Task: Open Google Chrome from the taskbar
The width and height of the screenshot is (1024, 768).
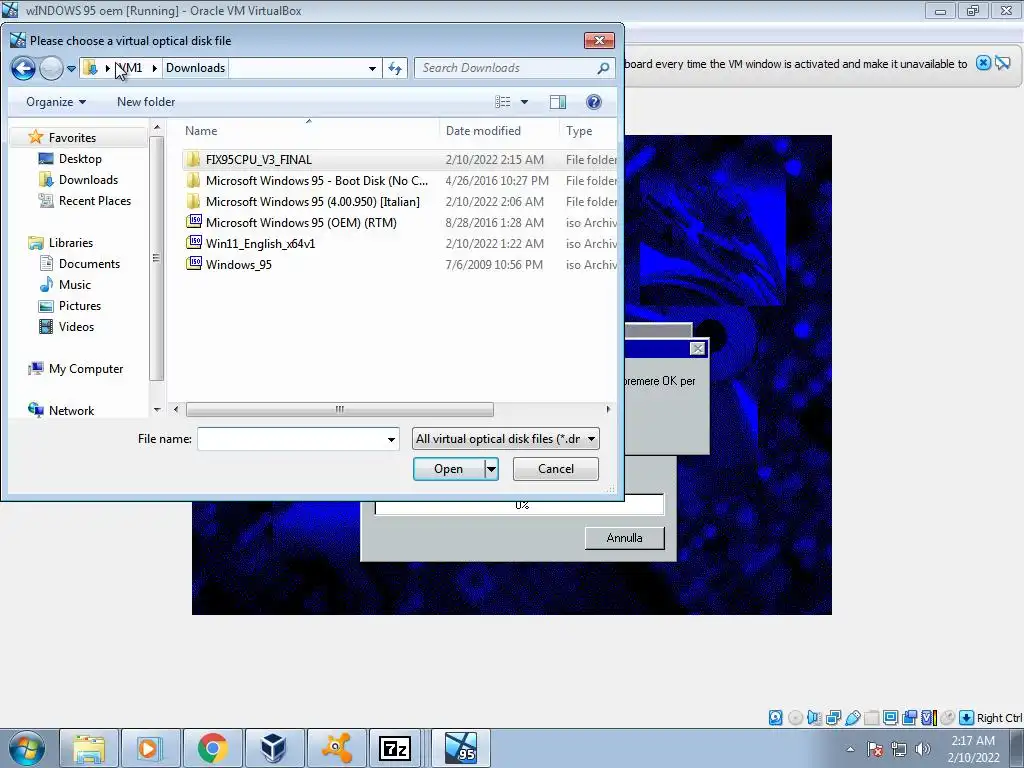Action: point(212,748)
